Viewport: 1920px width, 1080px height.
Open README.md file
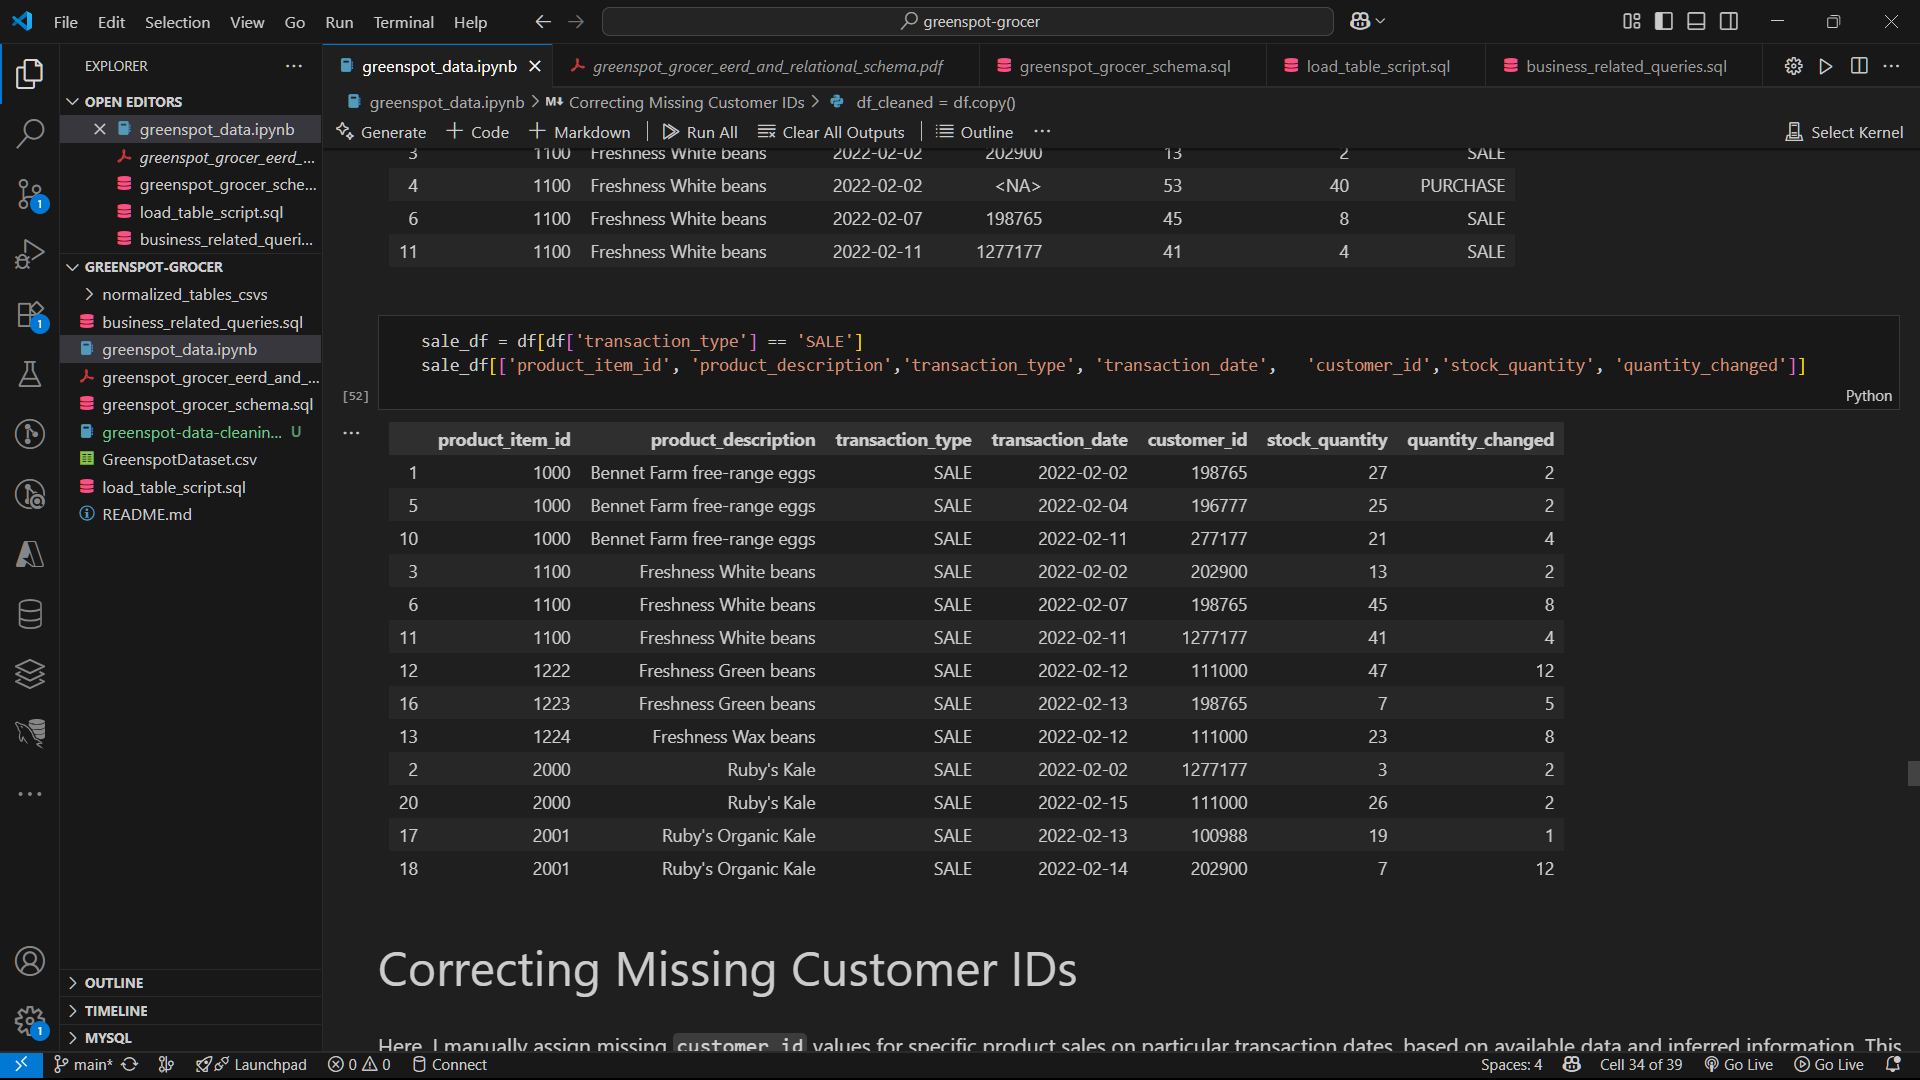pos(147,514)
